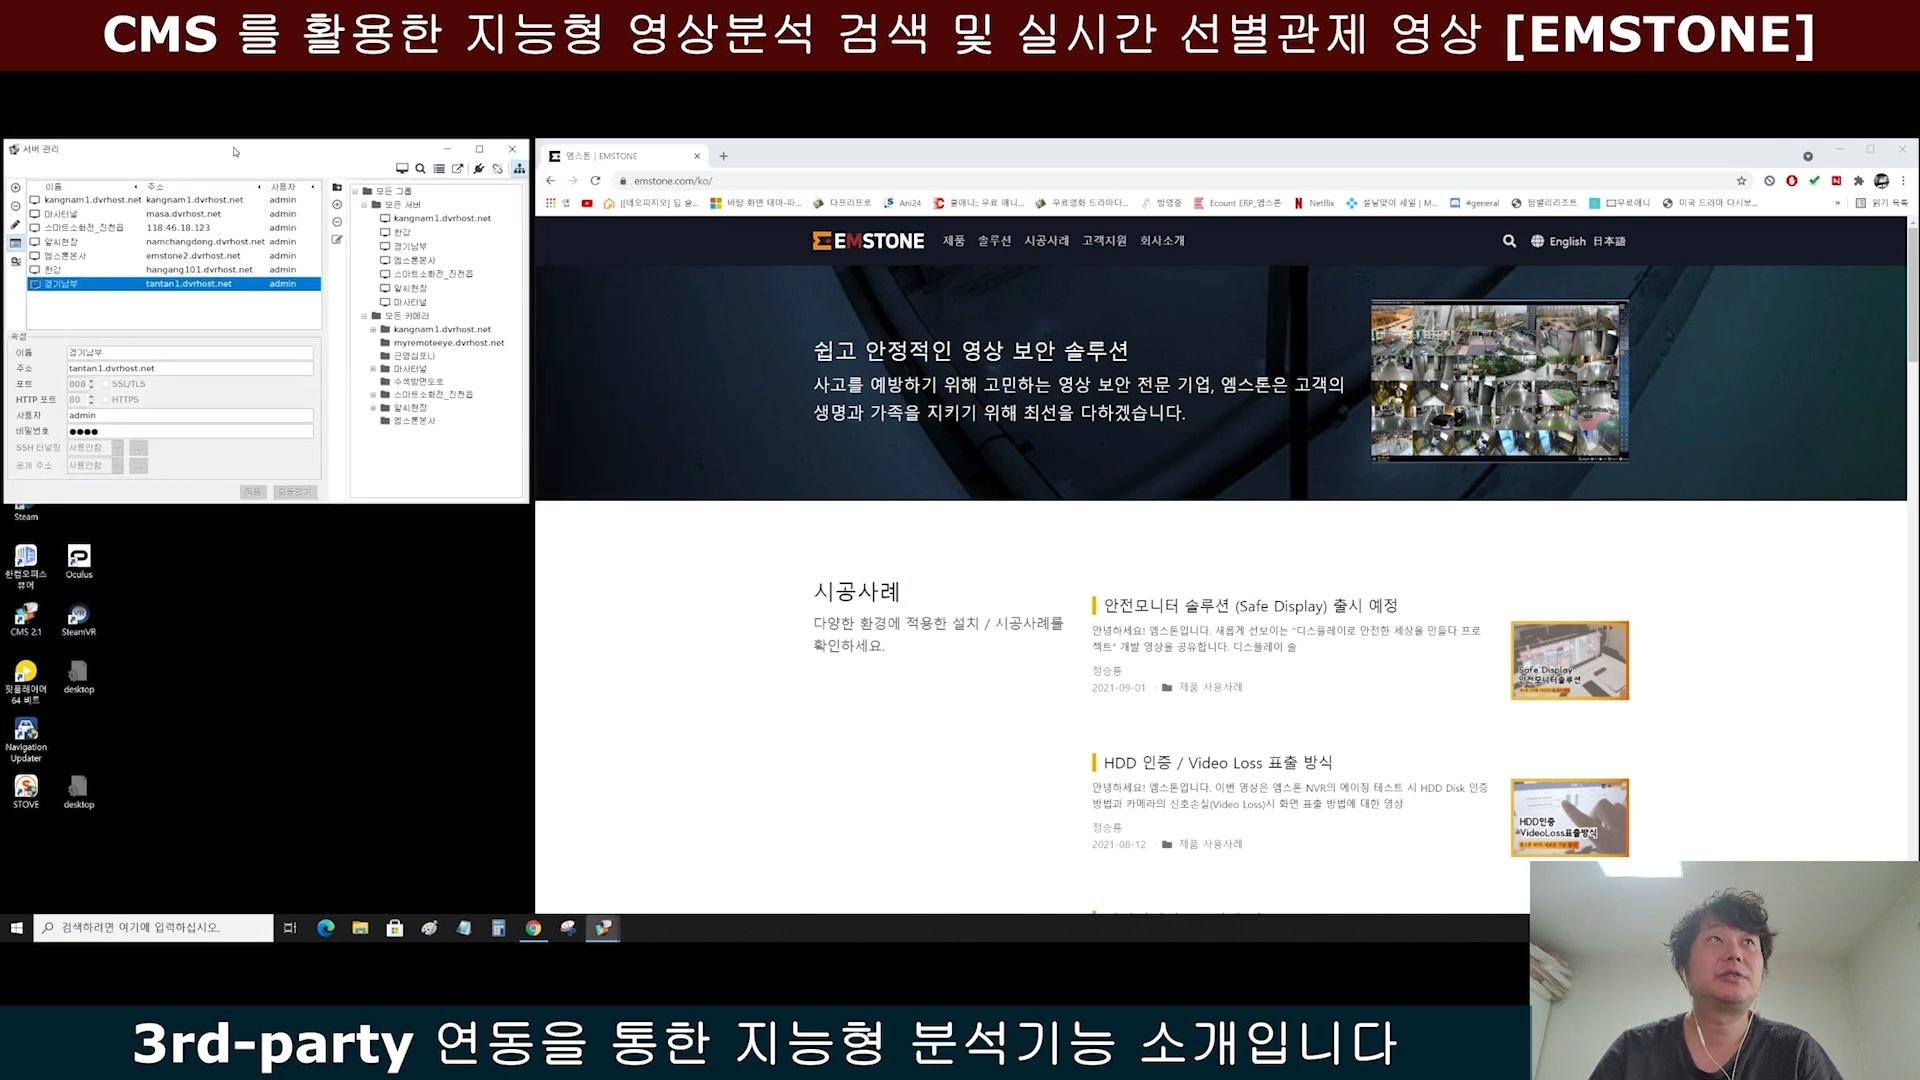Click the minus icon beside the group tree
Viewport: 1920px width, 1080px height.
click(337, 222)
